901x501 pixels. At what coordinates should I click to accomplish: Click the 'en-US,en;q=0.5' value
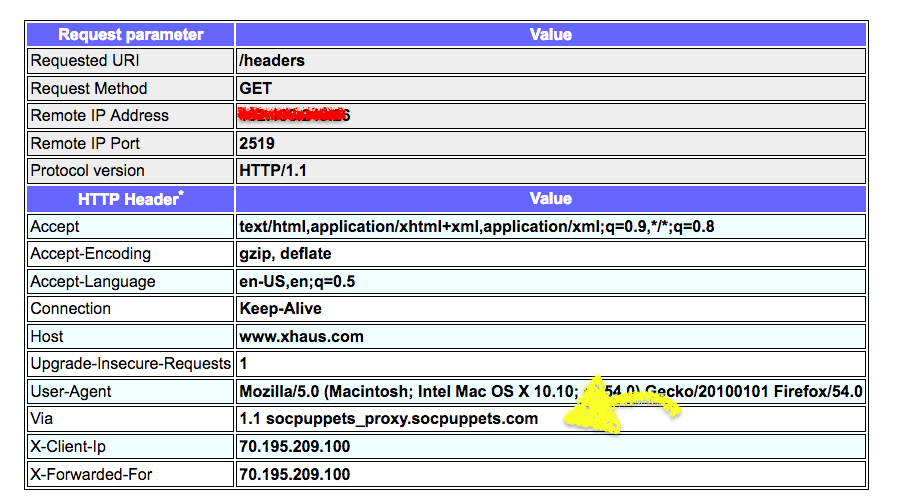tap(550, 282)
